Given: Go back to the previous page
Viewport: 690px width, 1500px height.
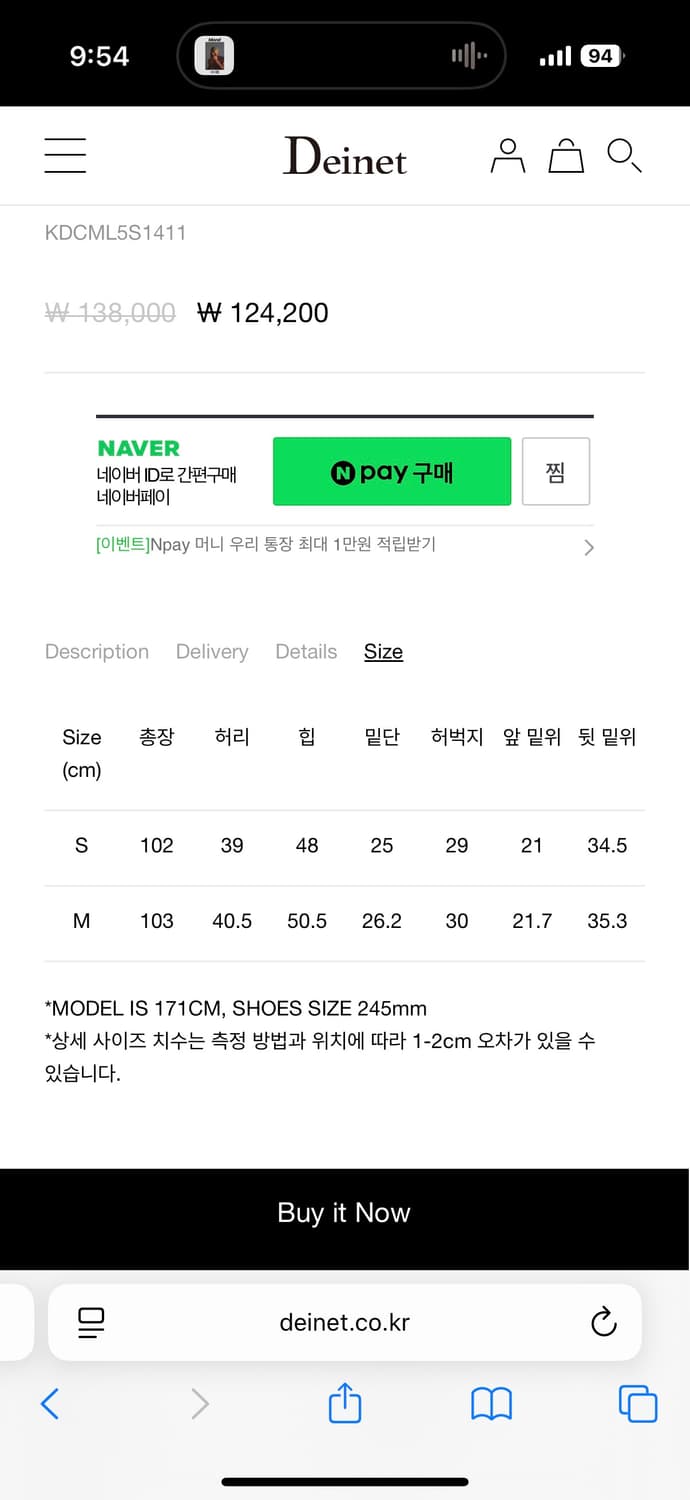Looking at the screenshot, I should pos(50,1403).
